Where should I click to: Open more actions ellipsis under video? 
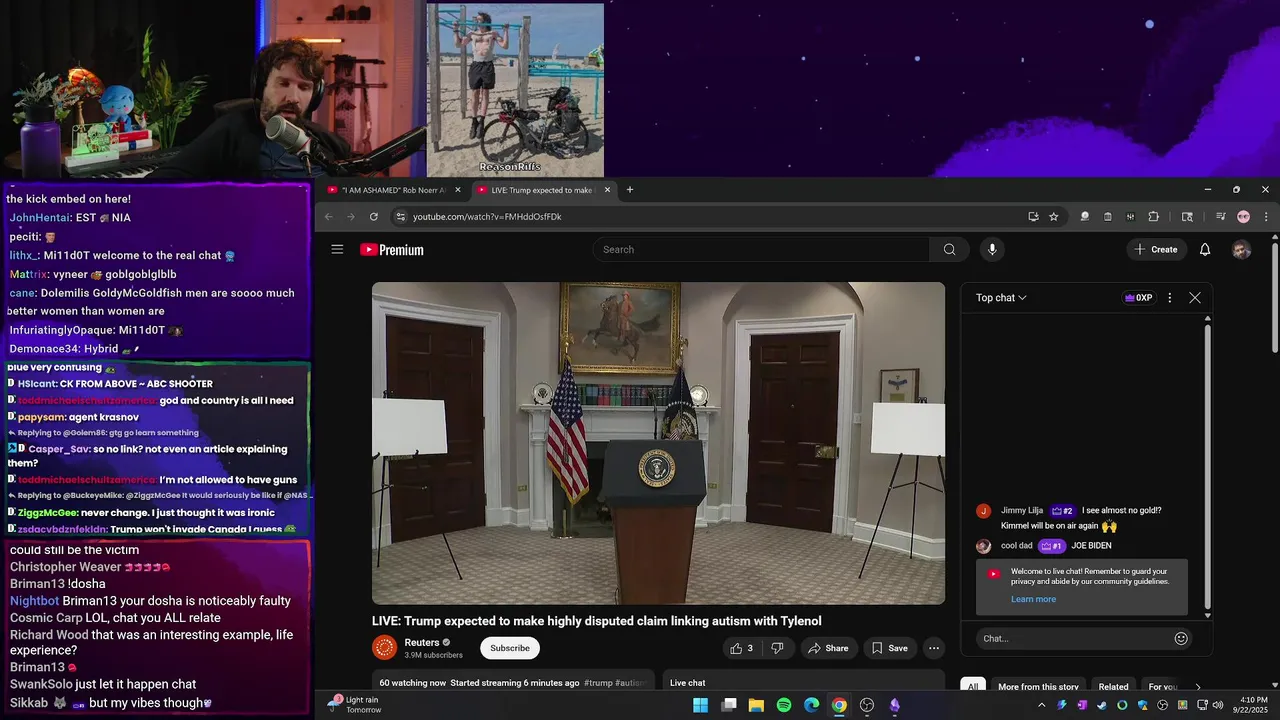[934, 648]
